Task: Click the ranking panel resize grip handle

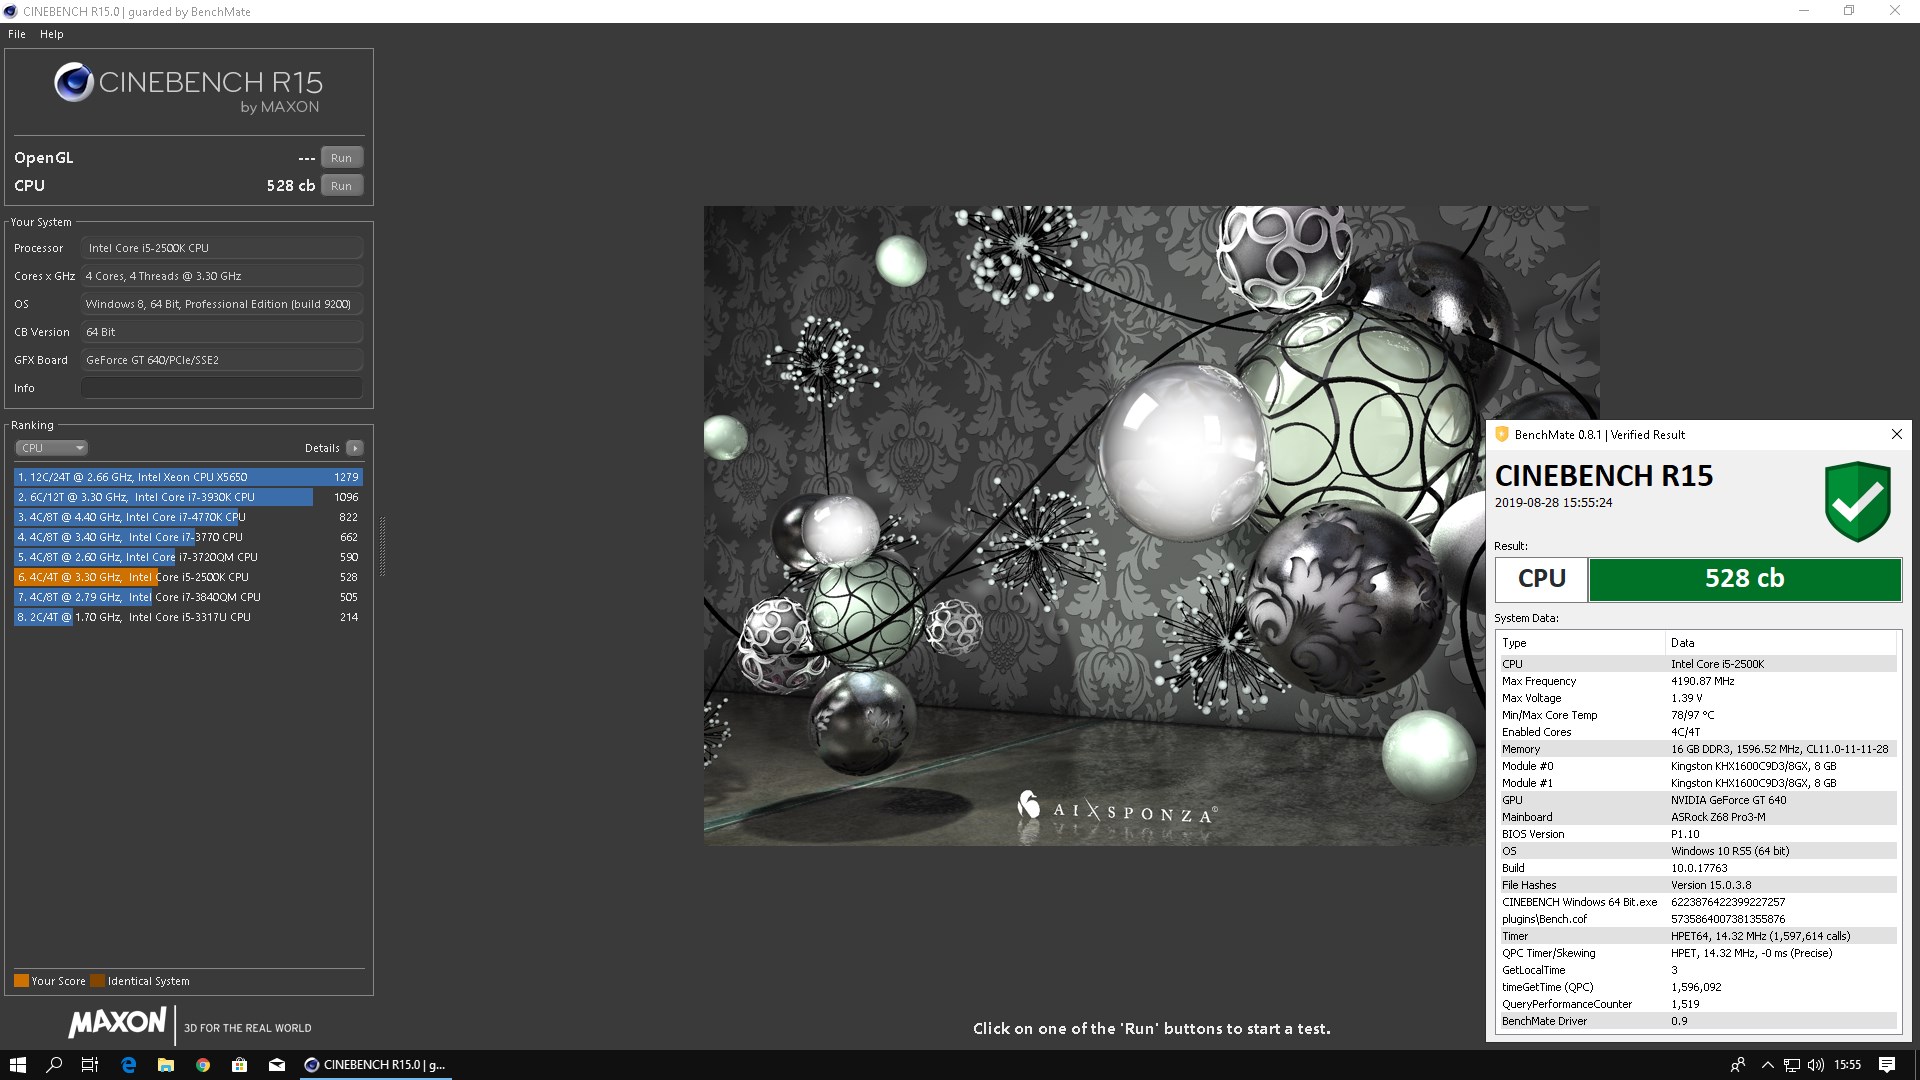Action: (x=382, y=546)
